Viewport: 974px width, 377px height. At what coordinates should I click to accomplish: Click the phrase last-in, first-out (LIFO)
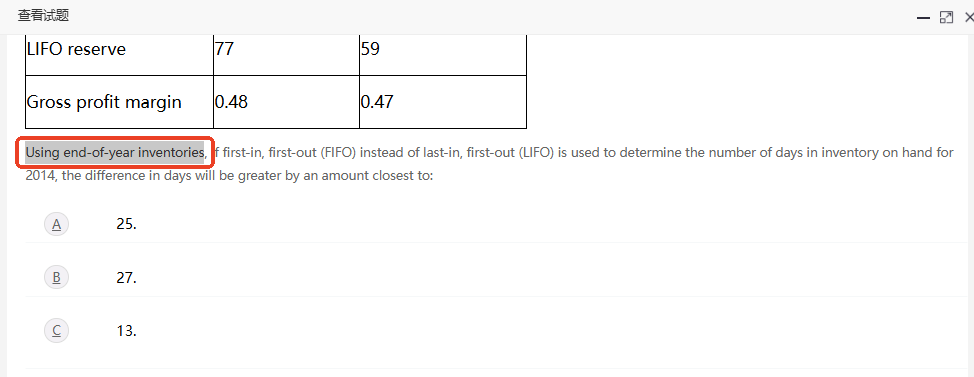click(x=479, y=153)
